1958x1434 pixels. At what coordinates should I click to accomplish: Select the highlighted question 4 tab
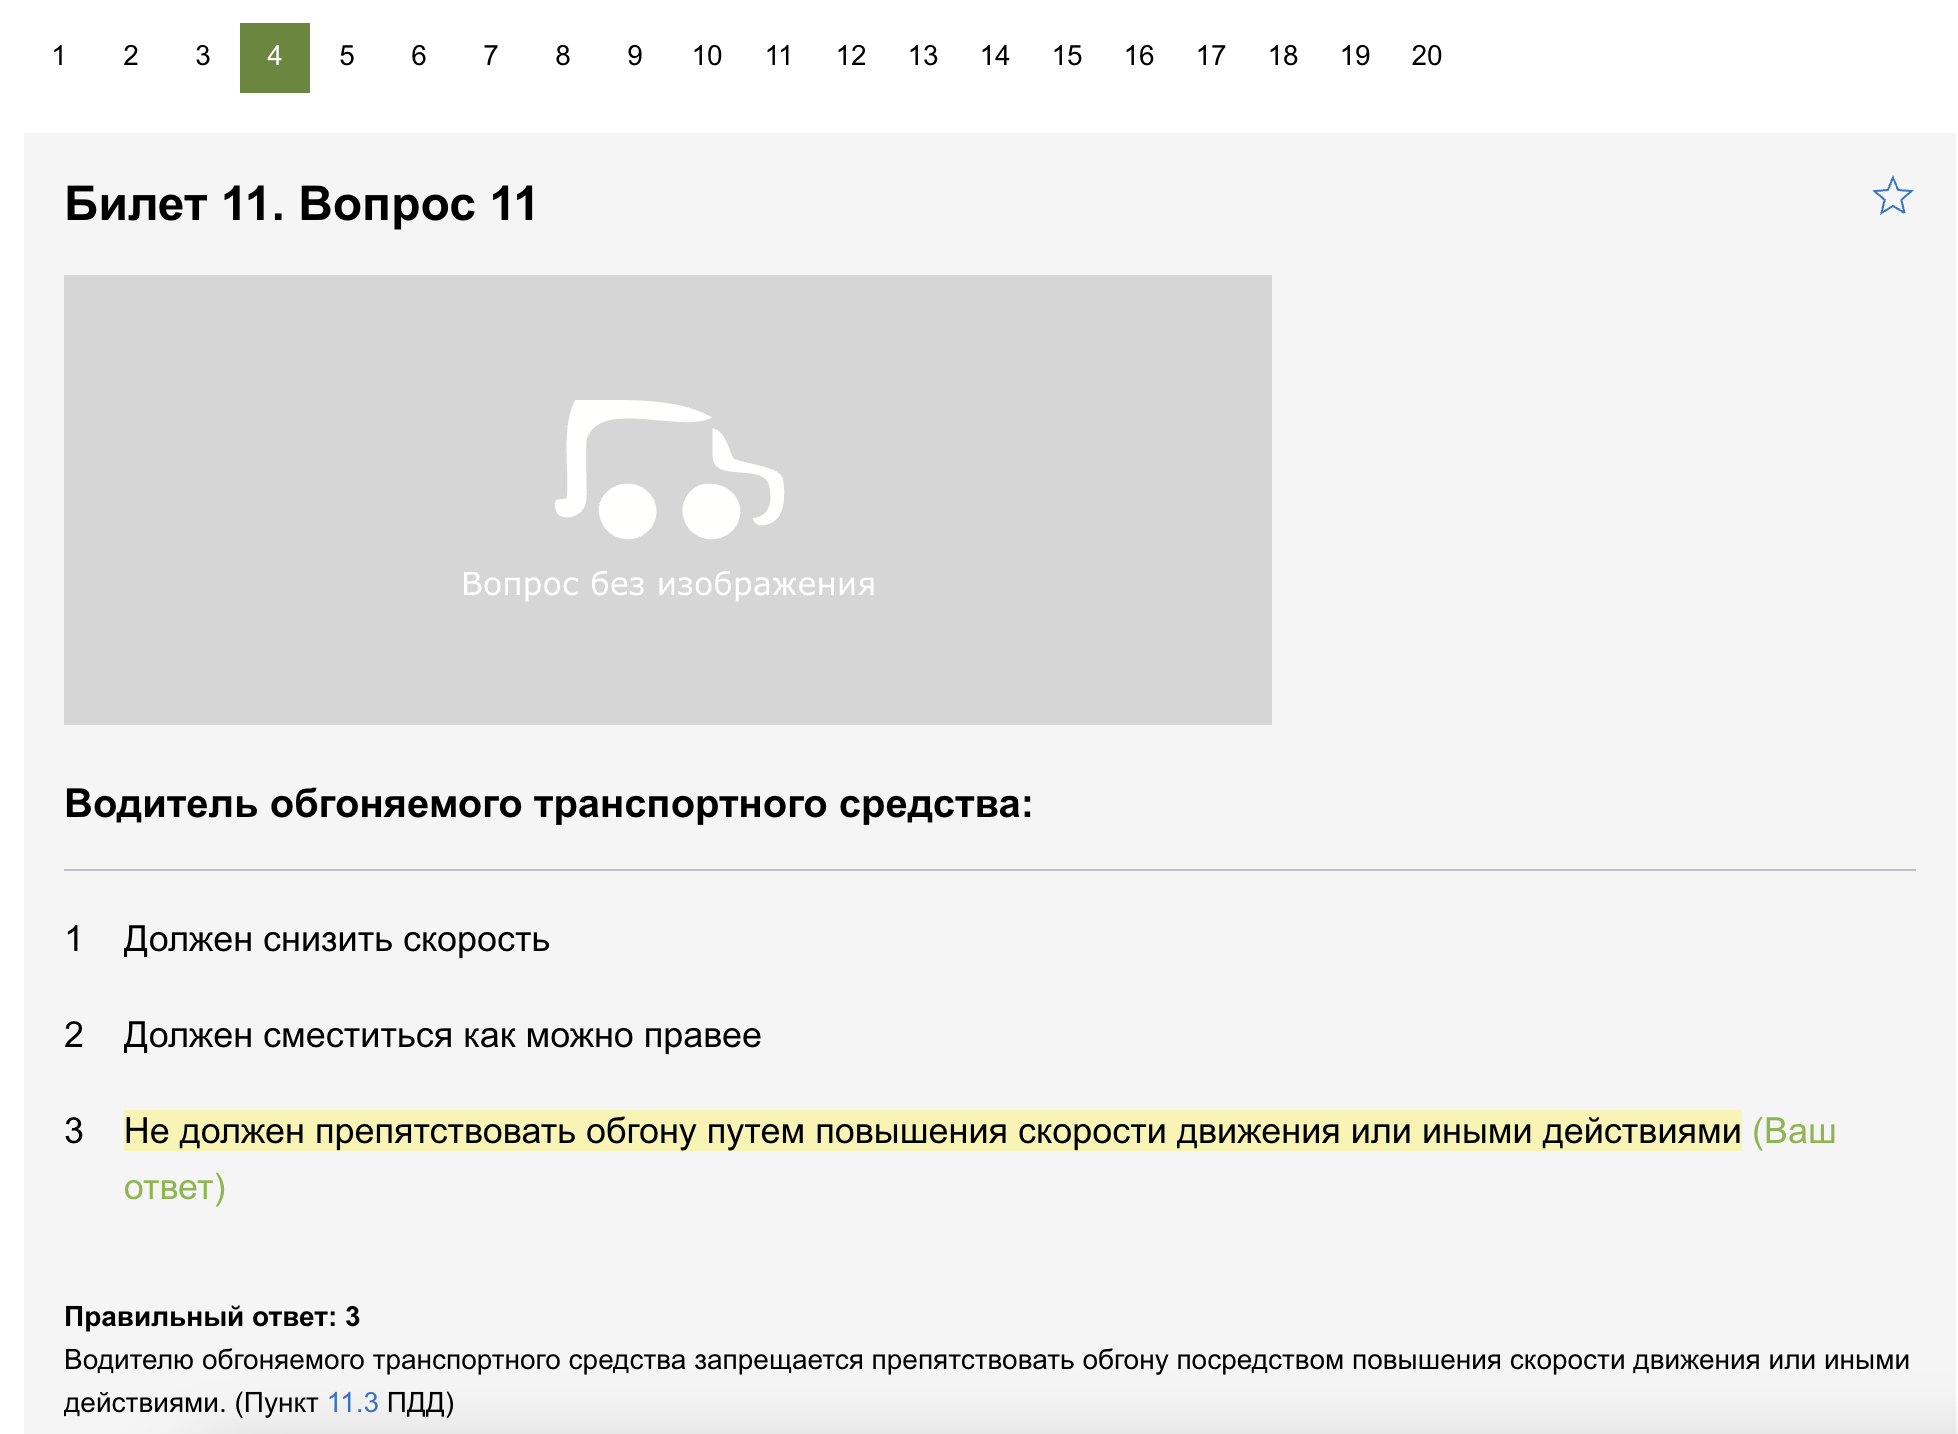click(275, 57)
